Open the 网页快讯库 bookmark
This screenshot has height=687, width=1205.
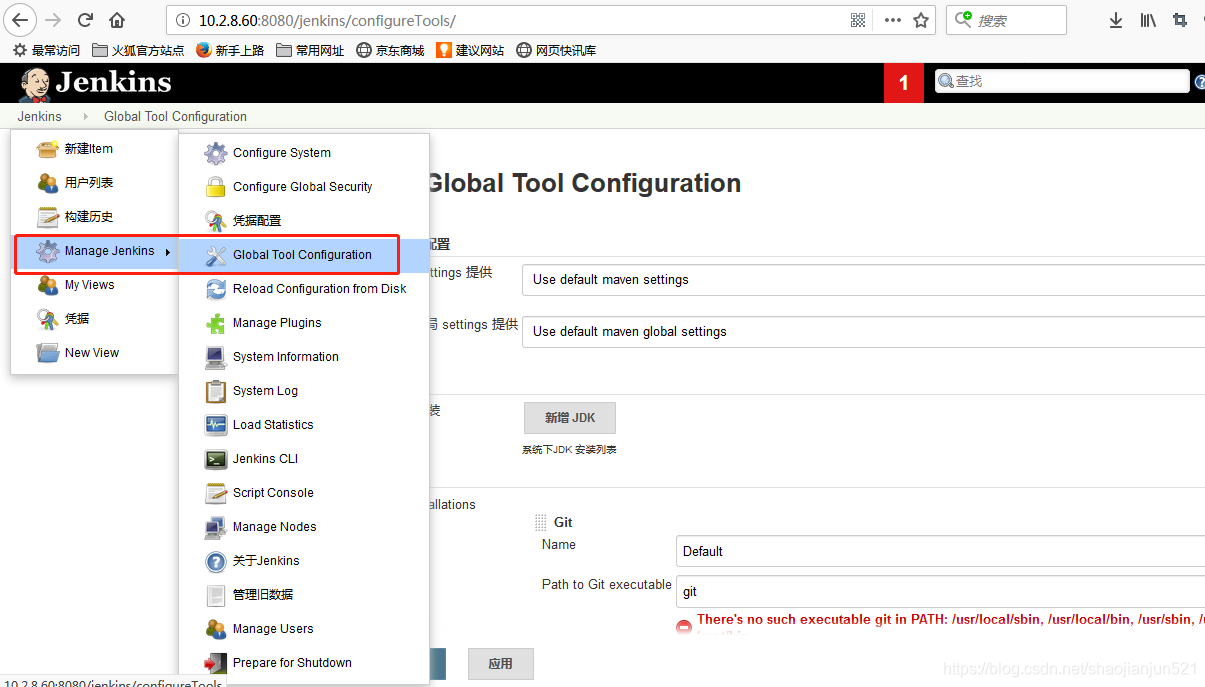[x=556, y=50]
